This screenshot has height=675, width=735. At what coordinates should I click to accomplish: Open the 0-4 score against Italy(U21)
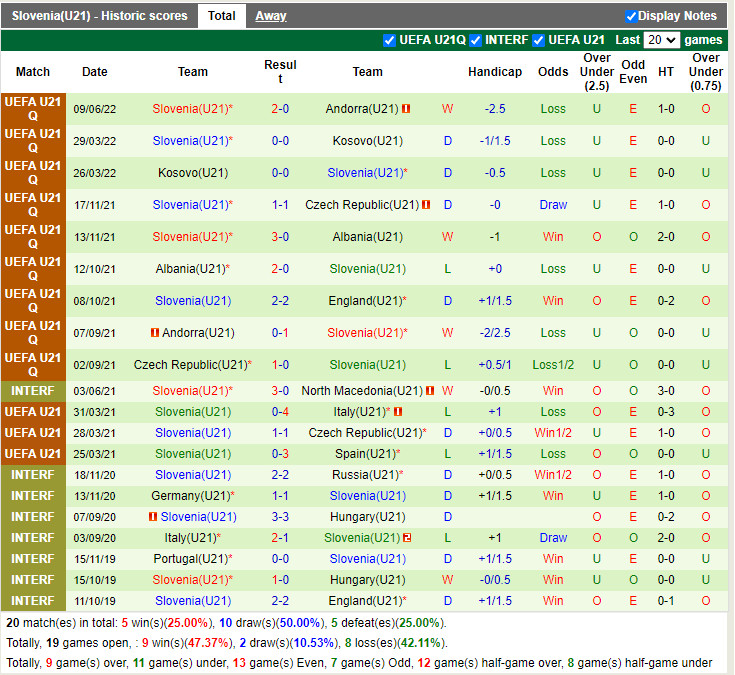tap(280, 412)
